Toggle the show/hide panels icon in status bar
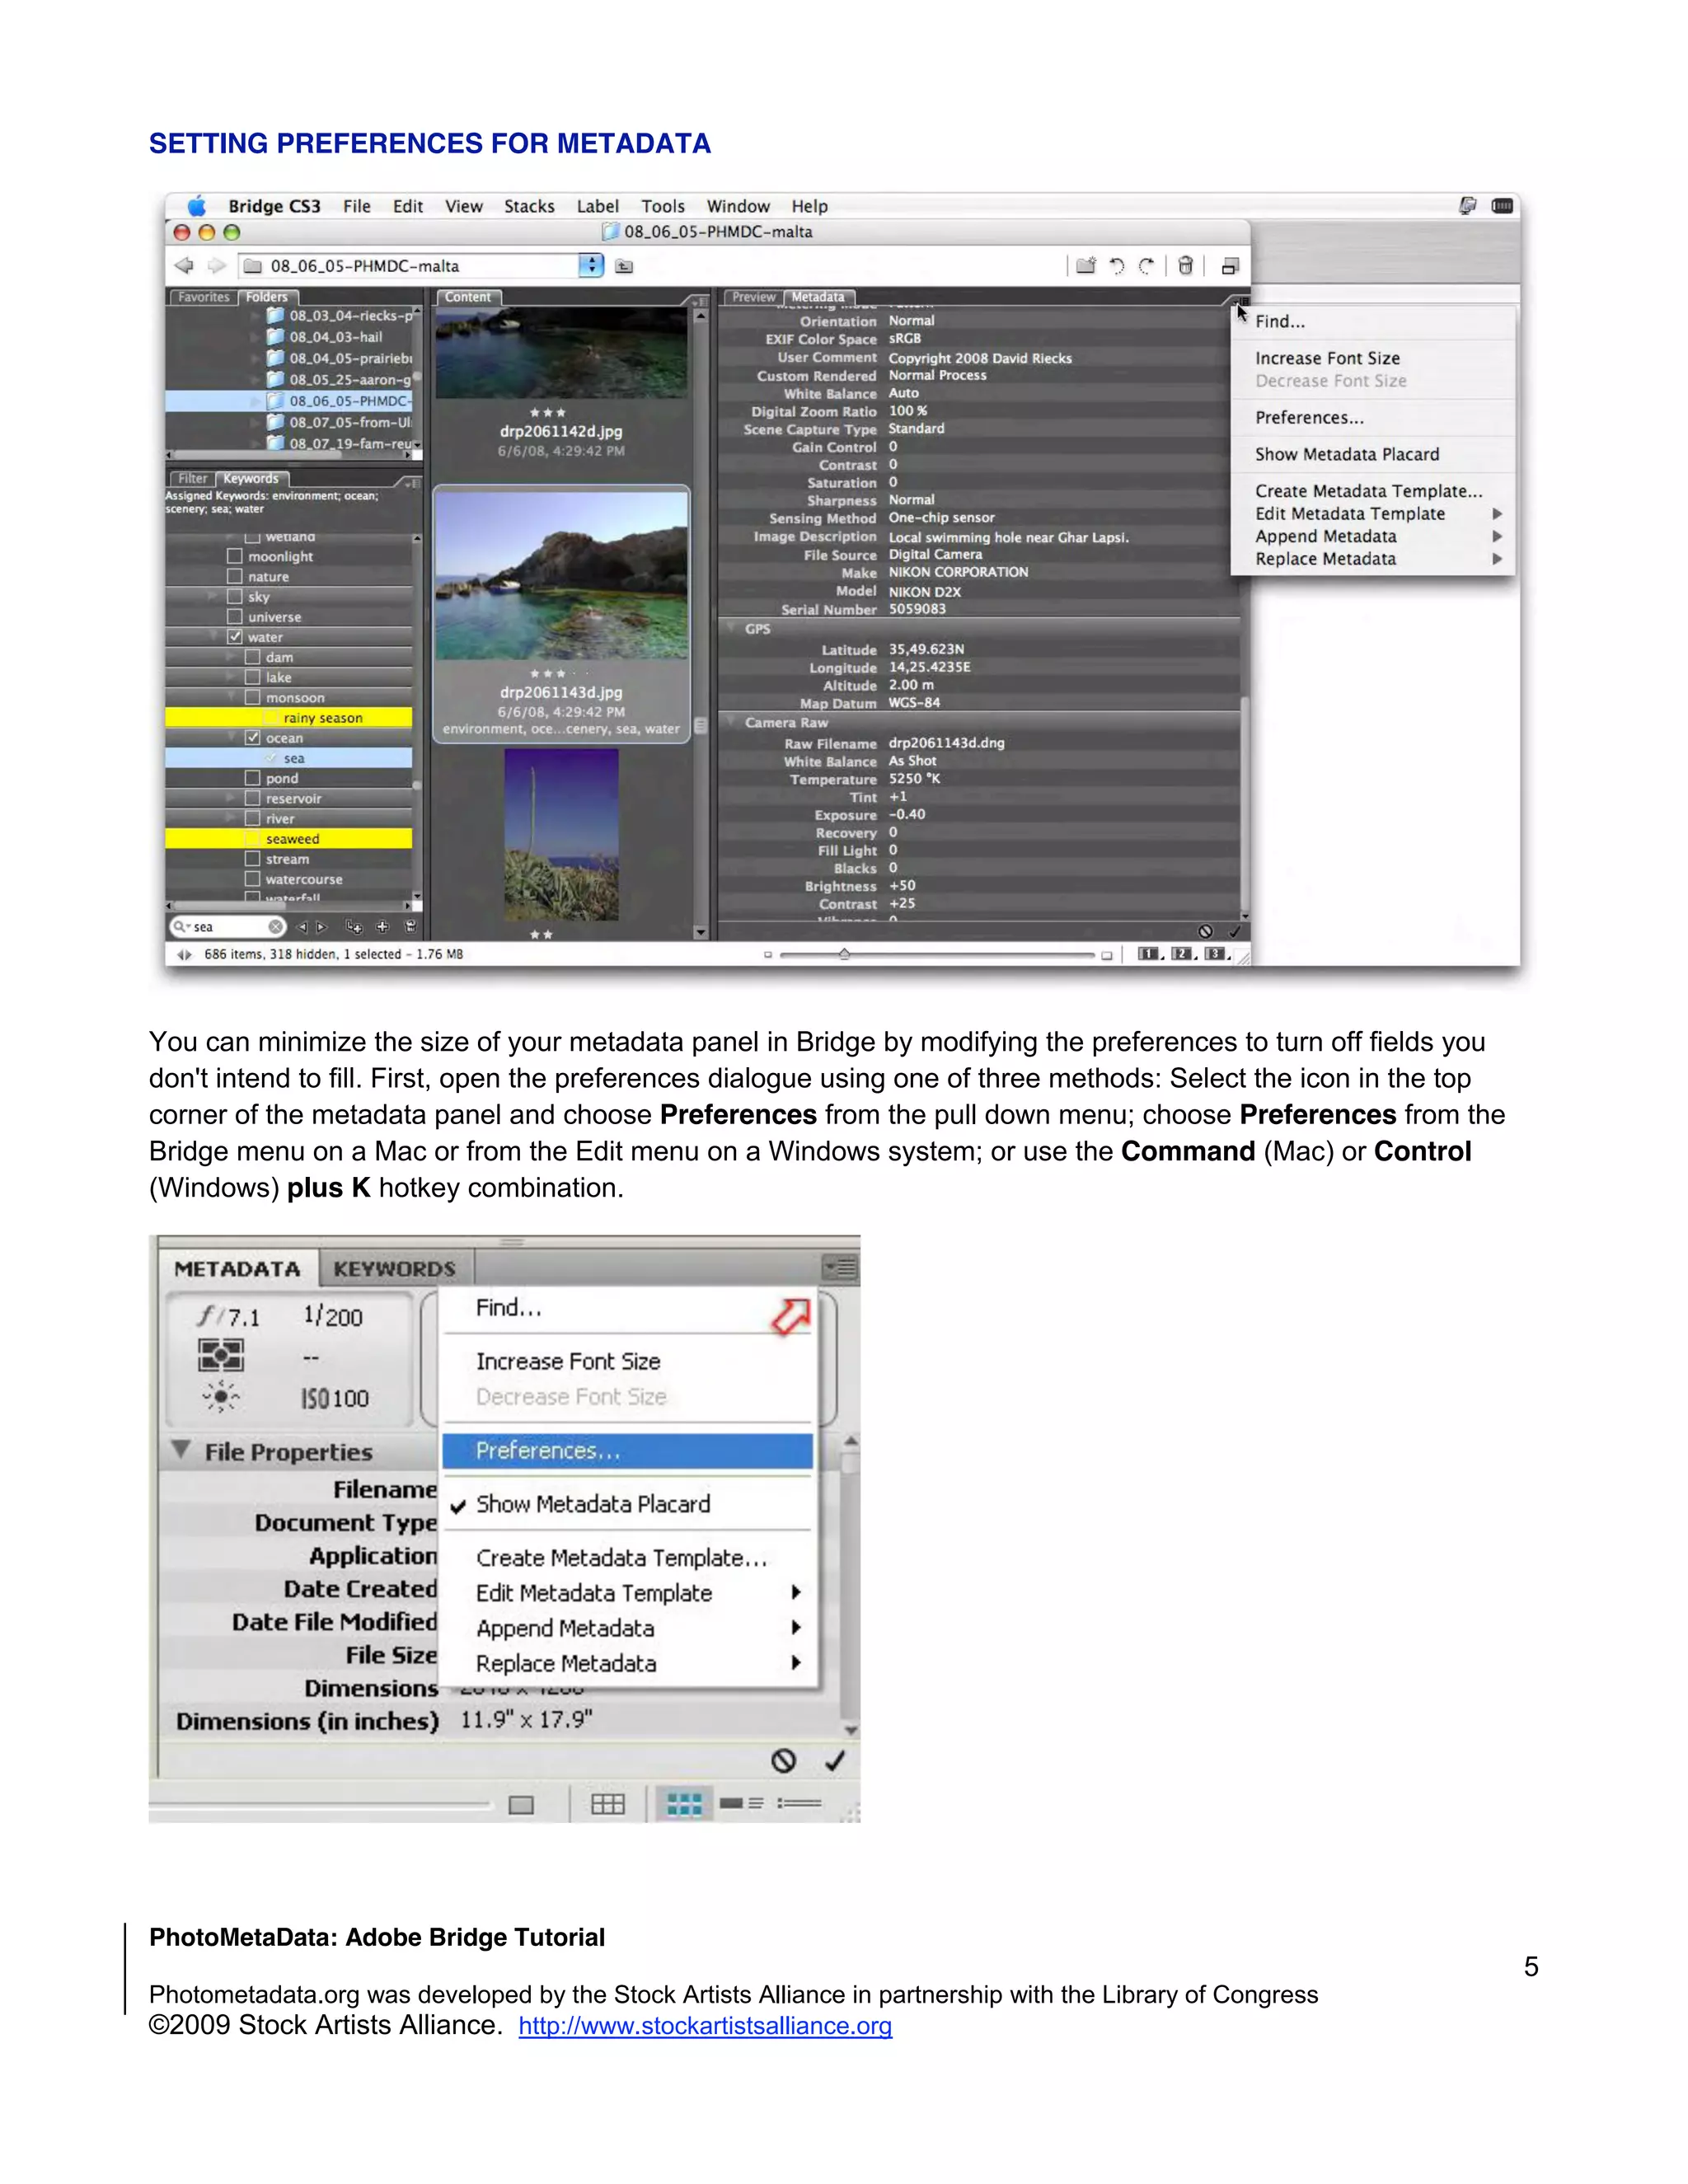The image size is (1688, 2184). (184, 955)
